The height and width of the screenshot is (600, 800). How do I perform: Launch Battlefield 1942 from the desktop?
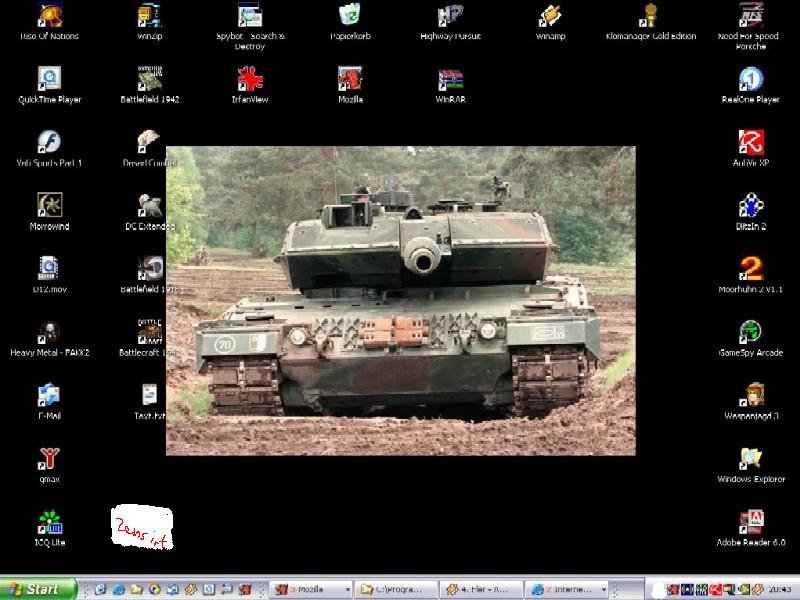coord(150,80)
